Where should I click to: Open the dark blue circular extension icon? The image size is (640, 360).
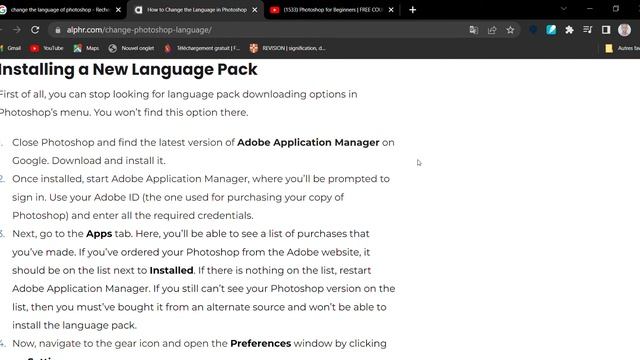pyautogui.click(x=533, y=29)
